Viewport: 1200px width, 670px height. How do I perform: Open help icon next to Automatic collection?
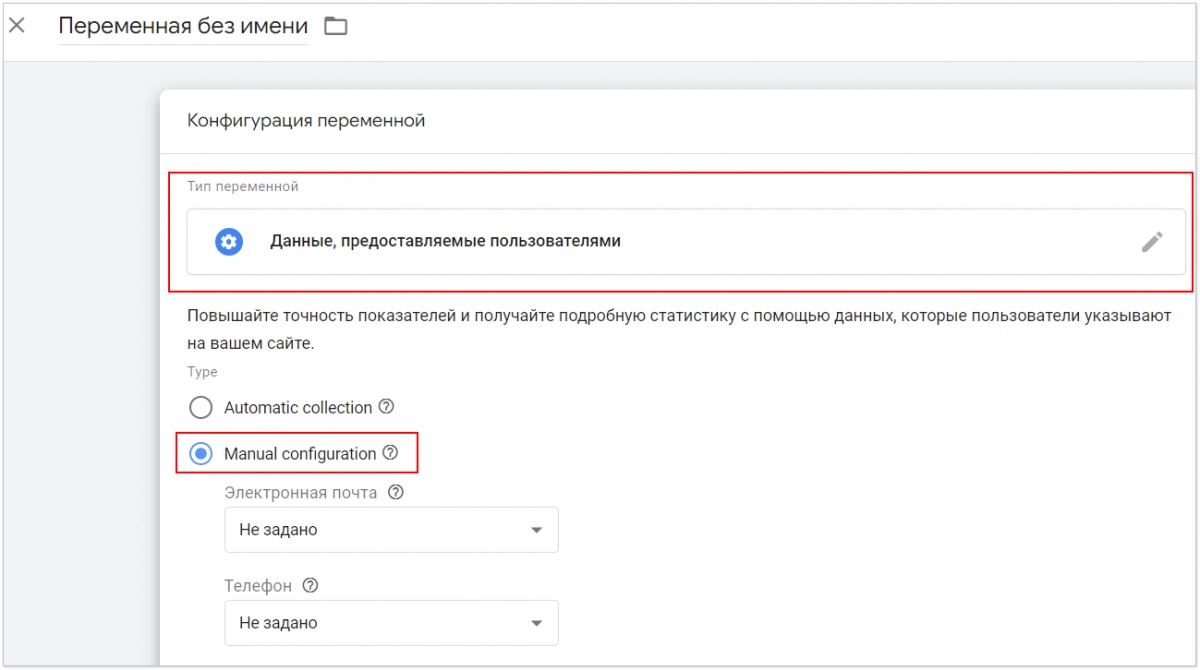pos(387,407)
